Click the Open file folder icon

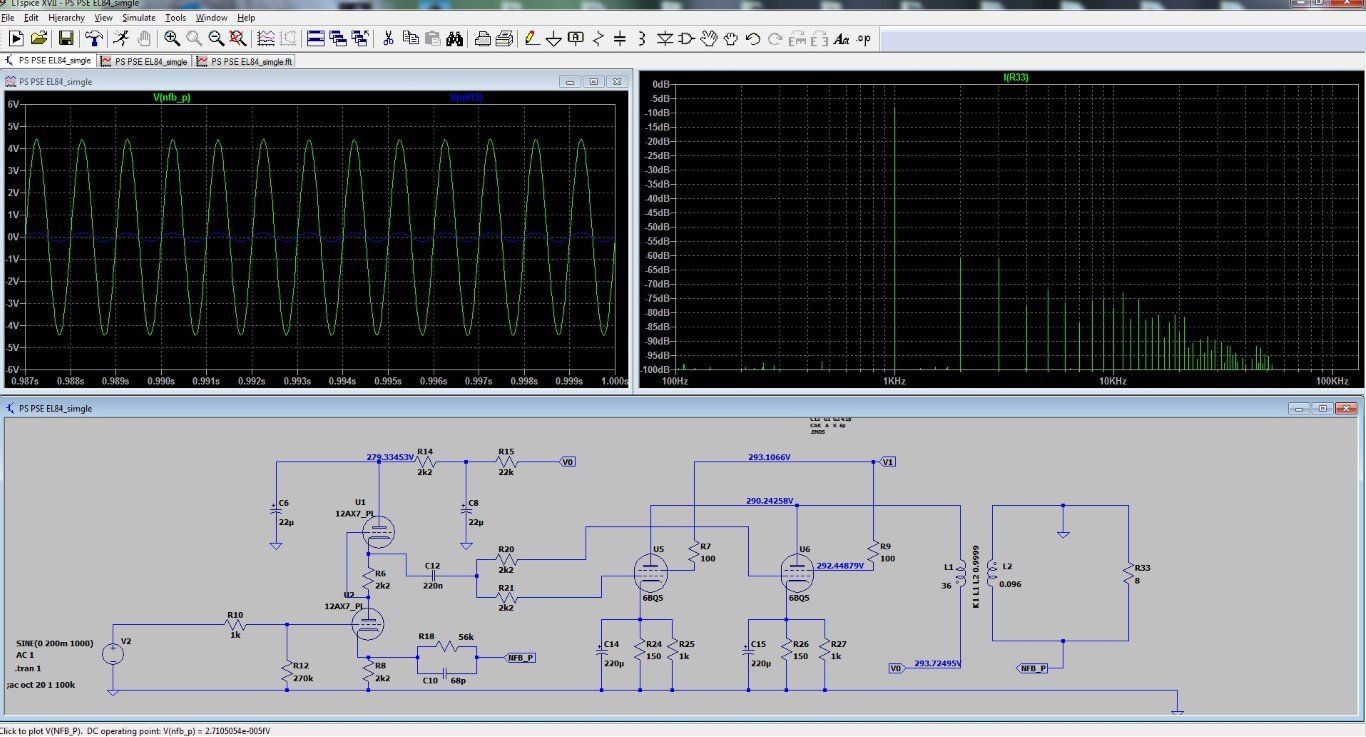coord(39,38)
